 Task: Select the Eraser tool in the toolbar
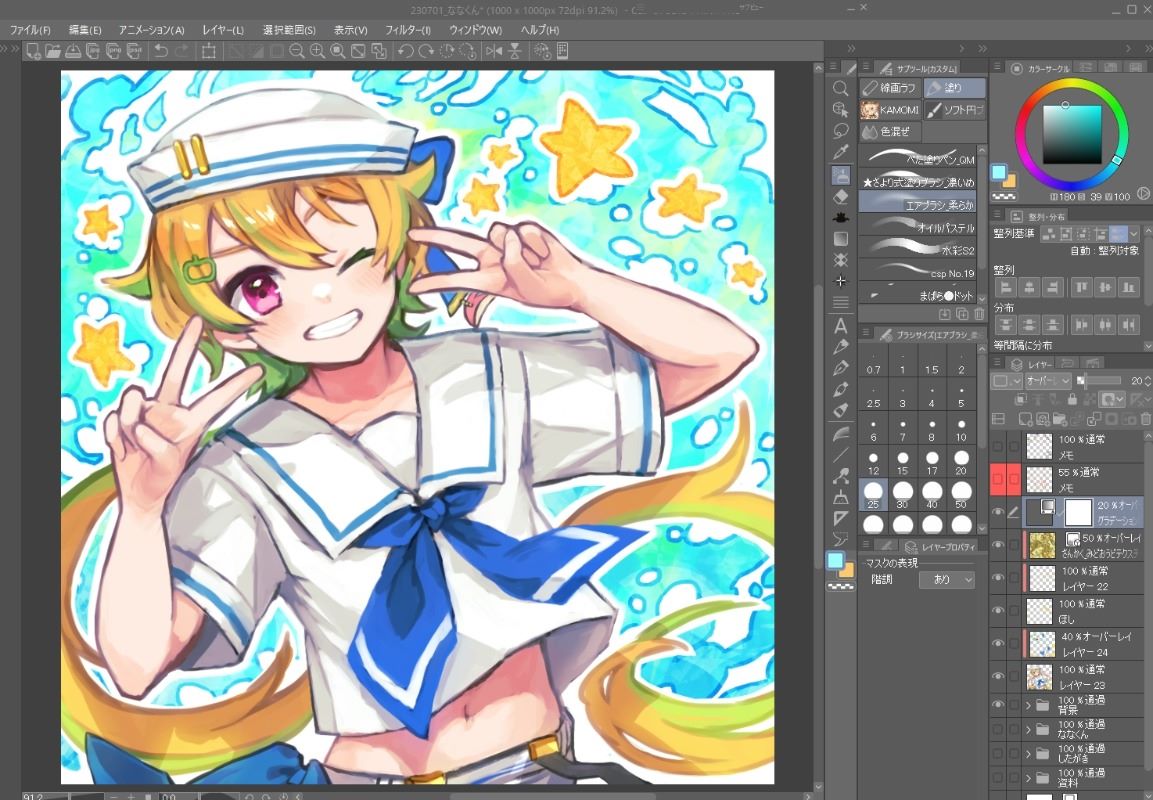click(841, 197)
